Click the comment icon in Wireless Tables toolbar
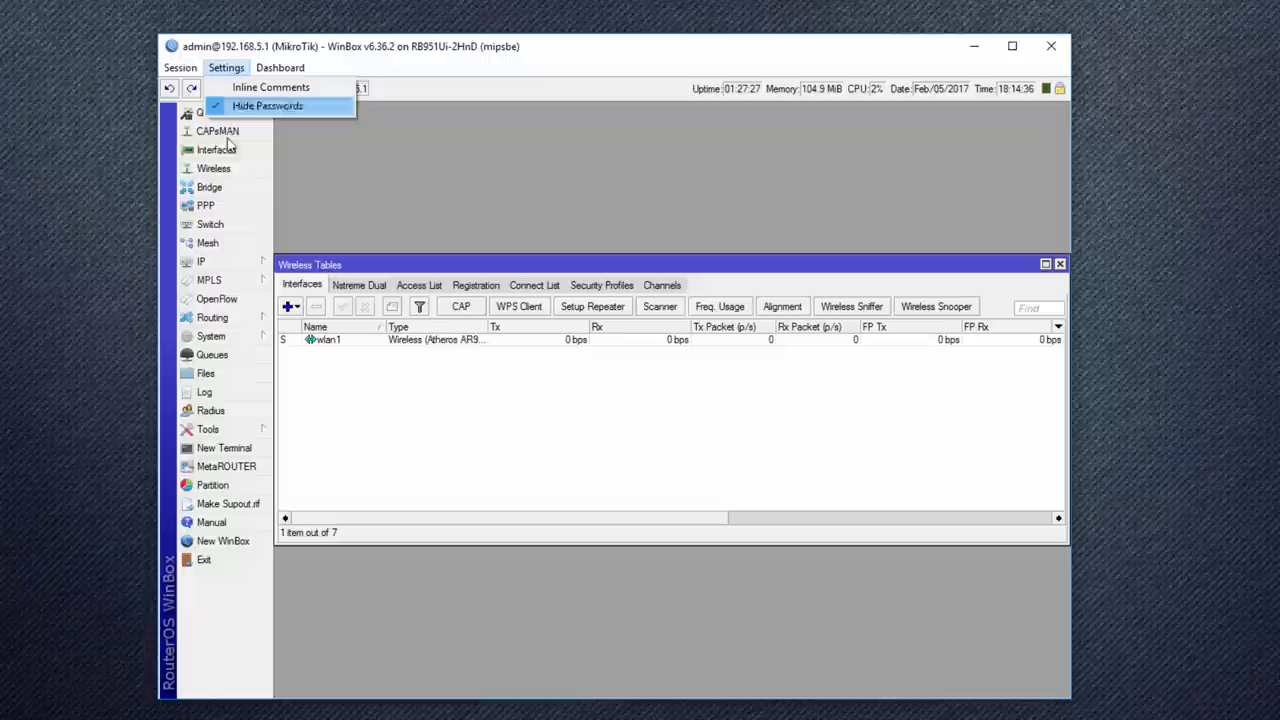The width and height of the screenshot is (1280, 720). (x=392, y=307)
